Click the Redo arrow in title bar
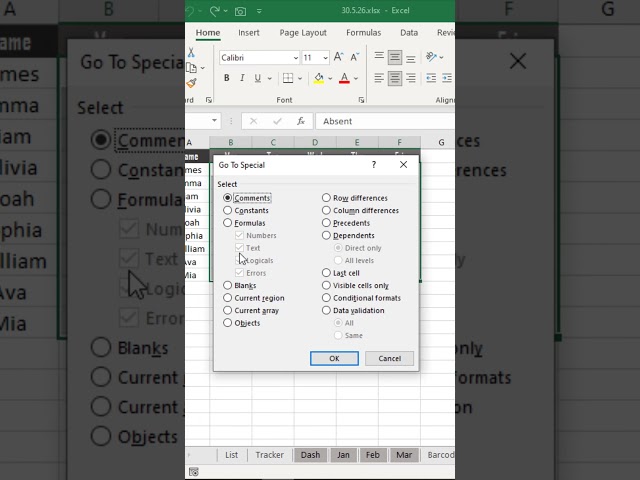The height and width of the screenshot is (480, 640). (x=214, y=11)
